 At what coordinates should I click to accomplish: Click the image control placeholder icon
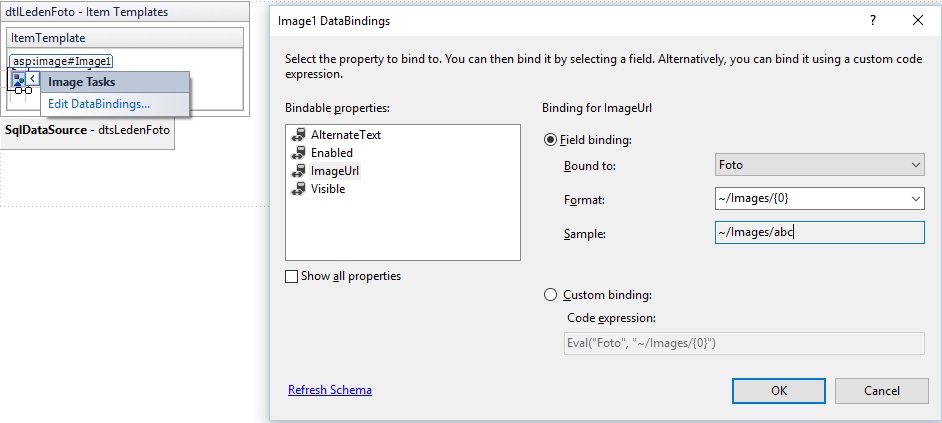19,79
